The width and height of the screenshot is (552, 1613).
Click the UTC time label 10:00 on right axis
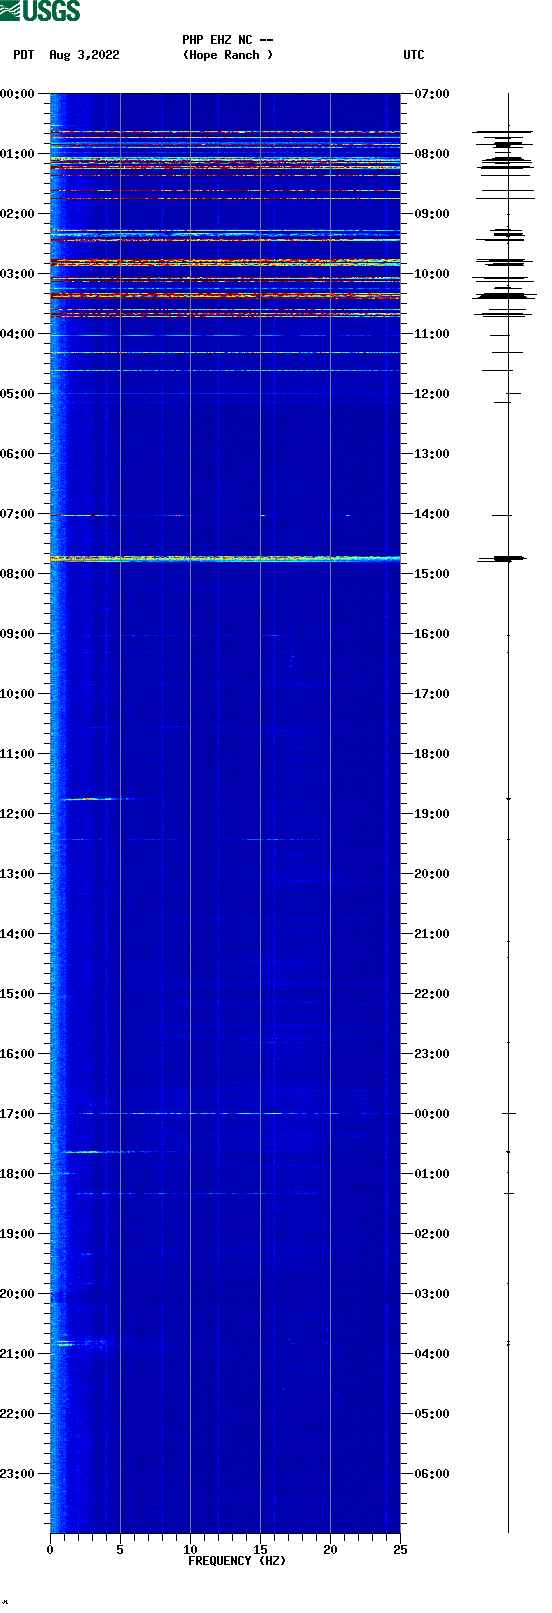click(432, 274)
